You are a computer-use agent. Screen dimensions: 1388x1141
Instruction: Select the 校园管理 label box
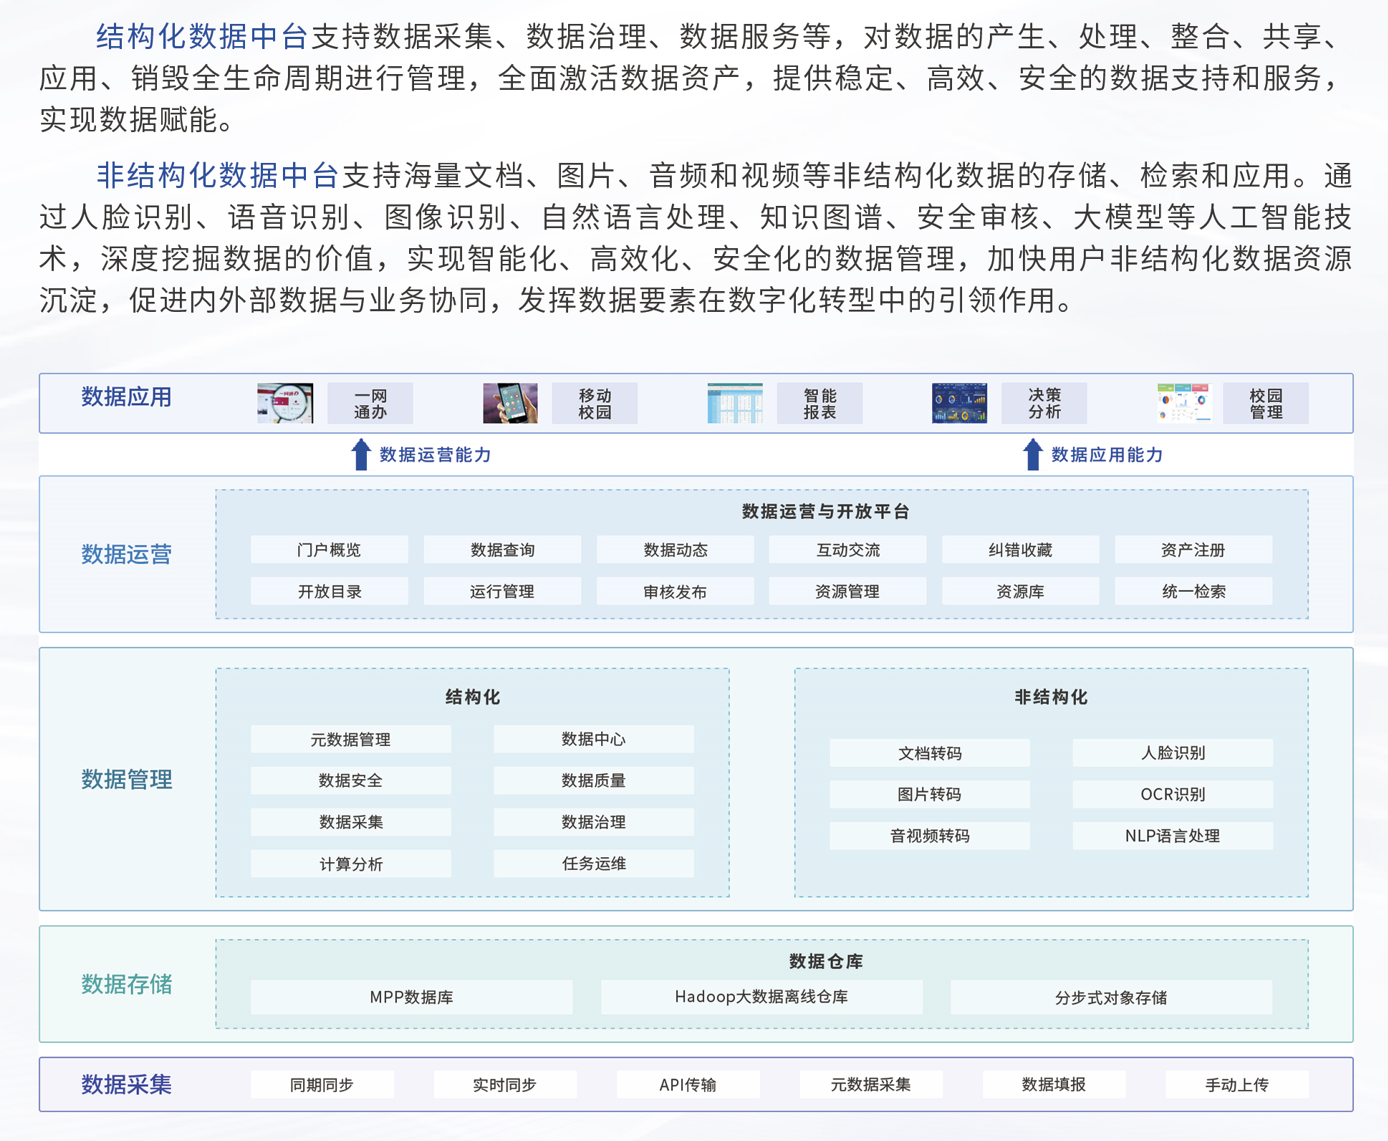[1266, 403]
